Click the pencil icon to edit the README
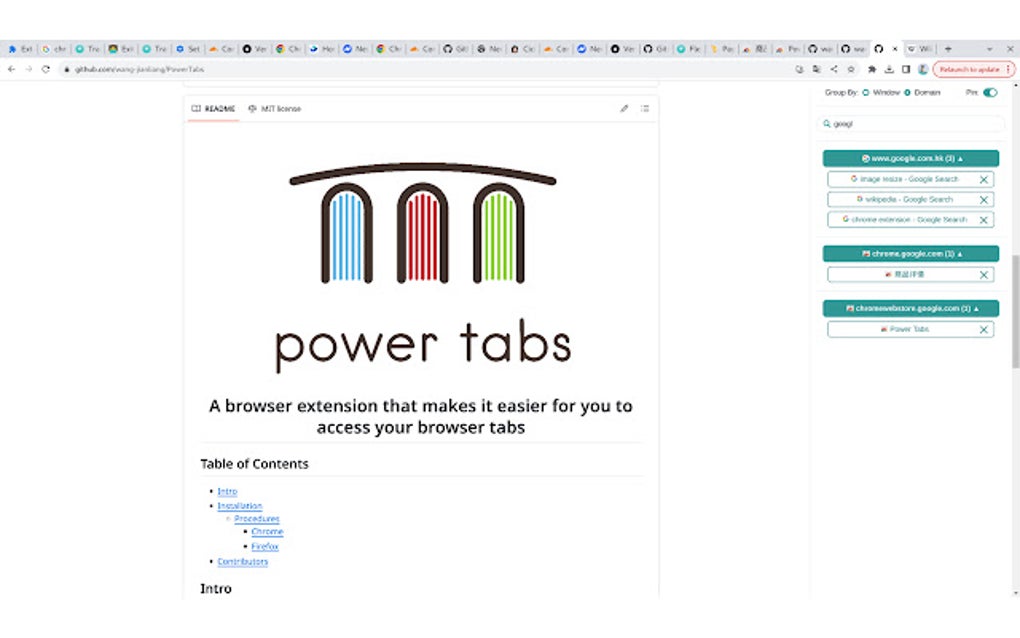This screenshot has width=1020, height=638. pos(624,108)
